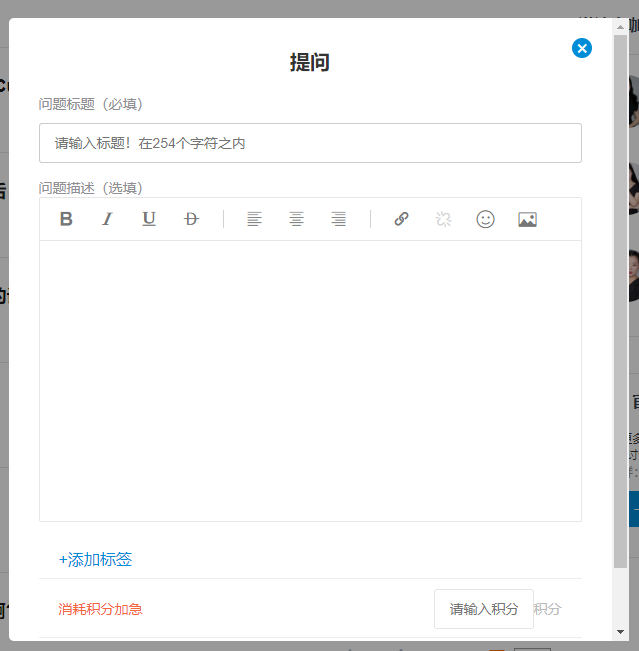The height and width of the screenshot is (651, 639).
Task: Insert a hyperlink via chain icon
Action: [x=401, y=219]
